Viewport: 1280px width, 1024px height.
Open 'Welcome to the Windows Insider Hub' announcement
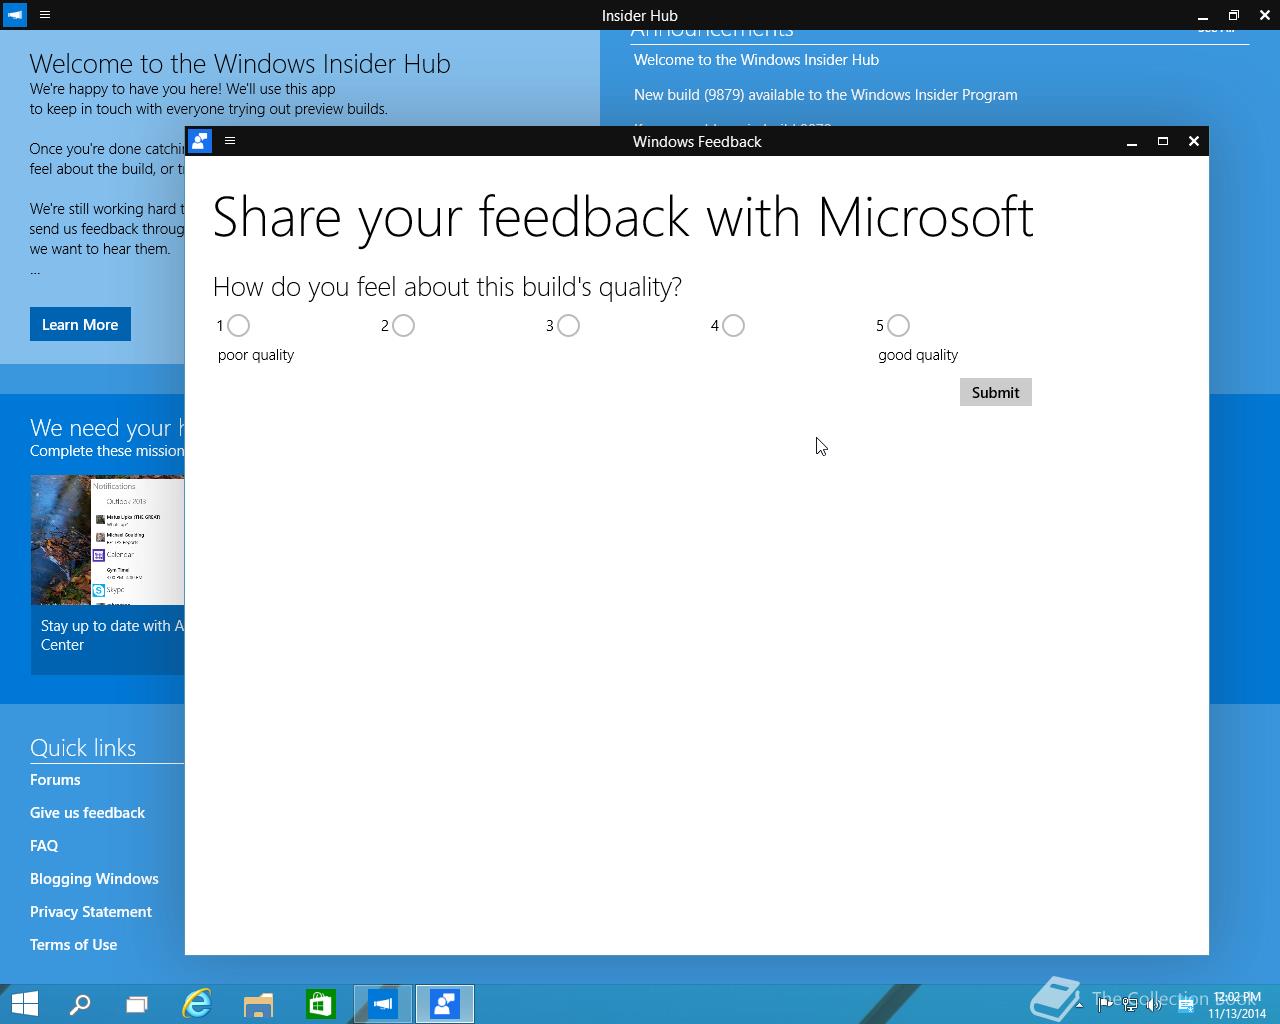tap(756, 60)
